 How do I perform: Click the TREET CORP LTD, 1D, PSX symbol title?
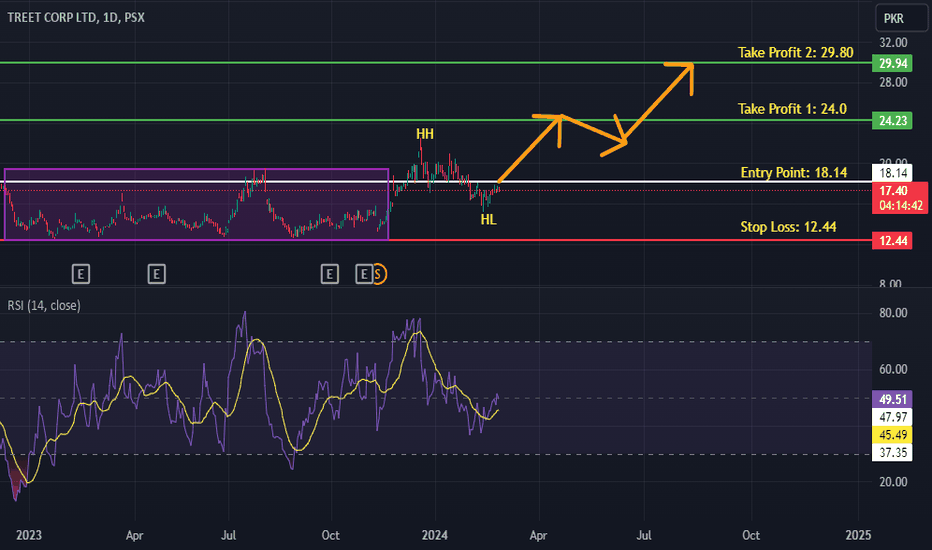click(76, 17)
